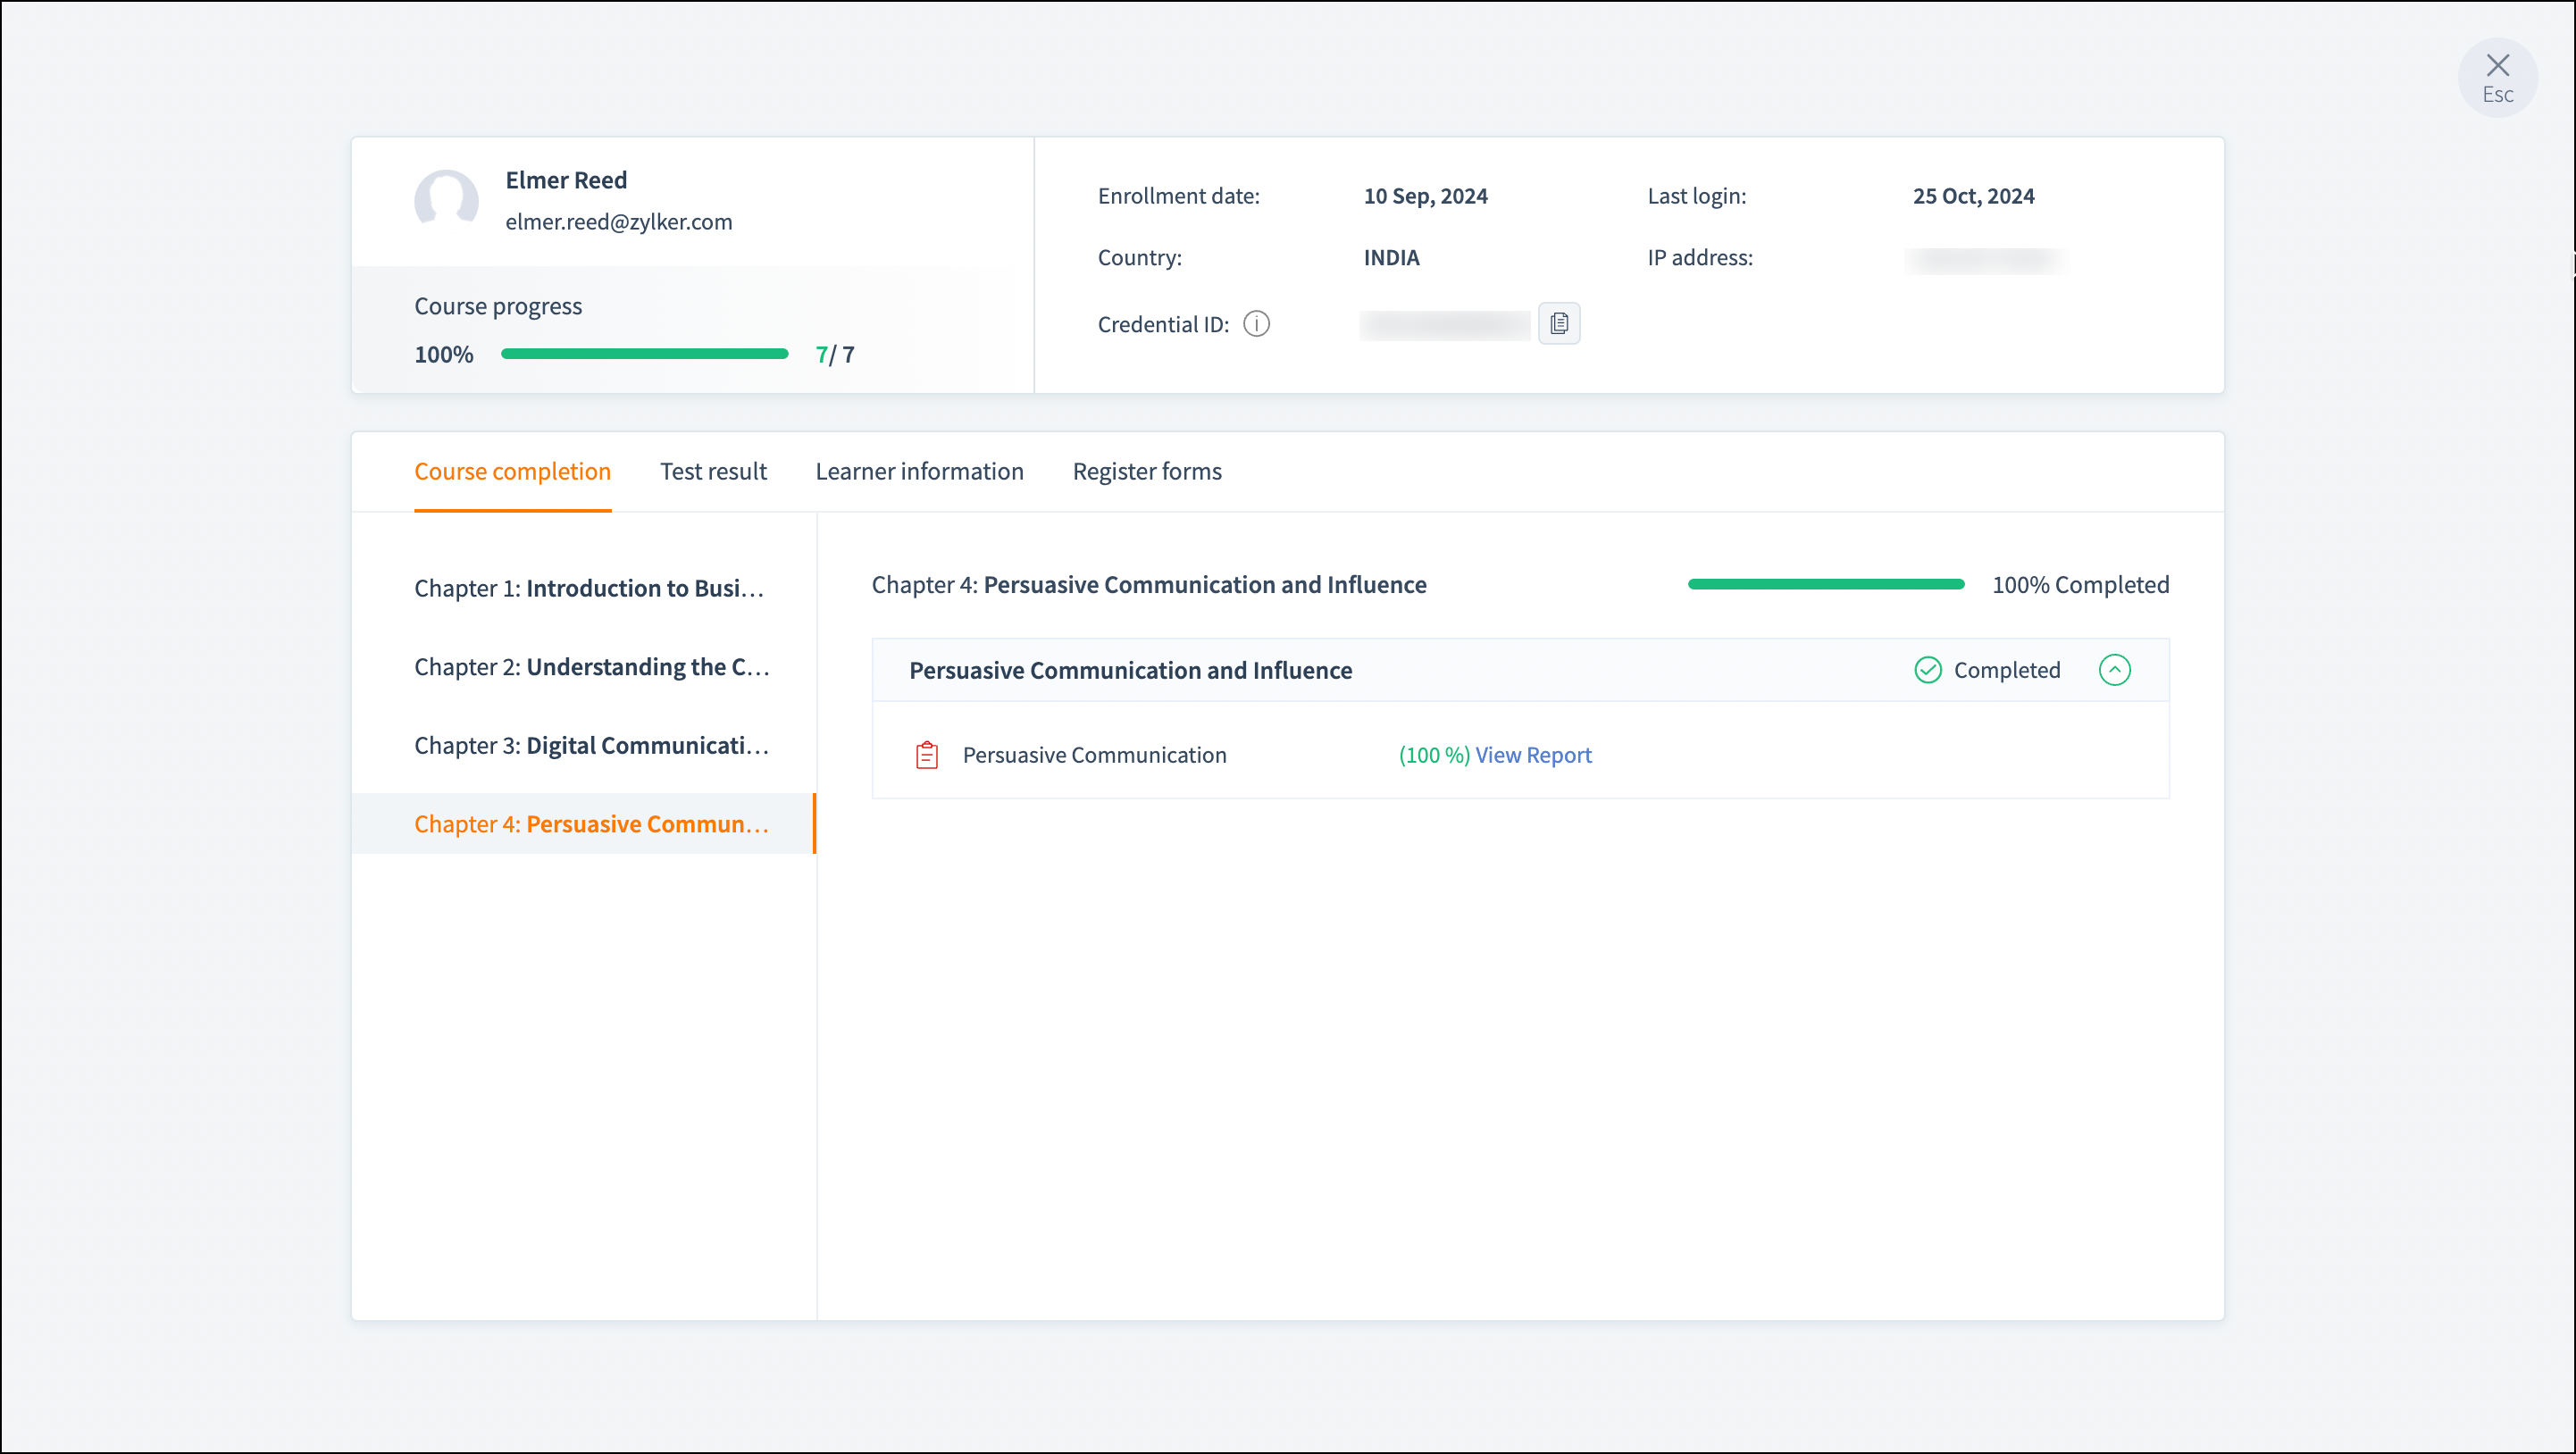Click the red quiz clipboard icon
2576x1454 pixels.
(926, 755)
